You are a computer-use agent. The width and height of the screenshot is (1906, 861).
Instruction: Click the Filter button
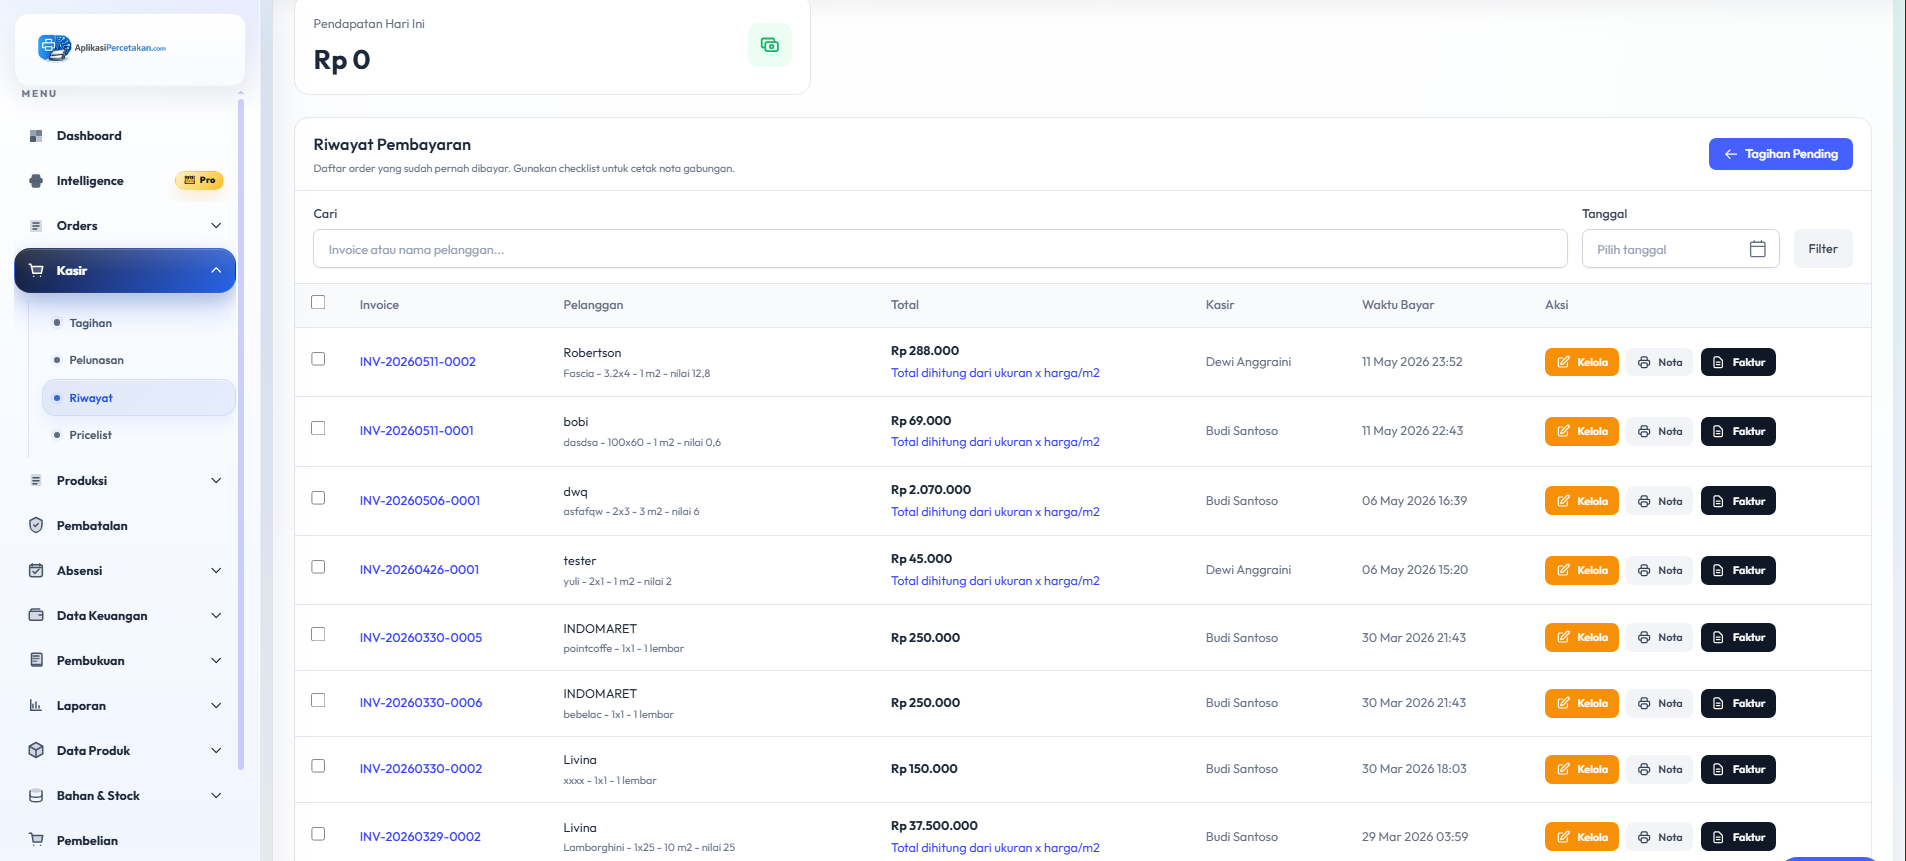[1822, 249]
